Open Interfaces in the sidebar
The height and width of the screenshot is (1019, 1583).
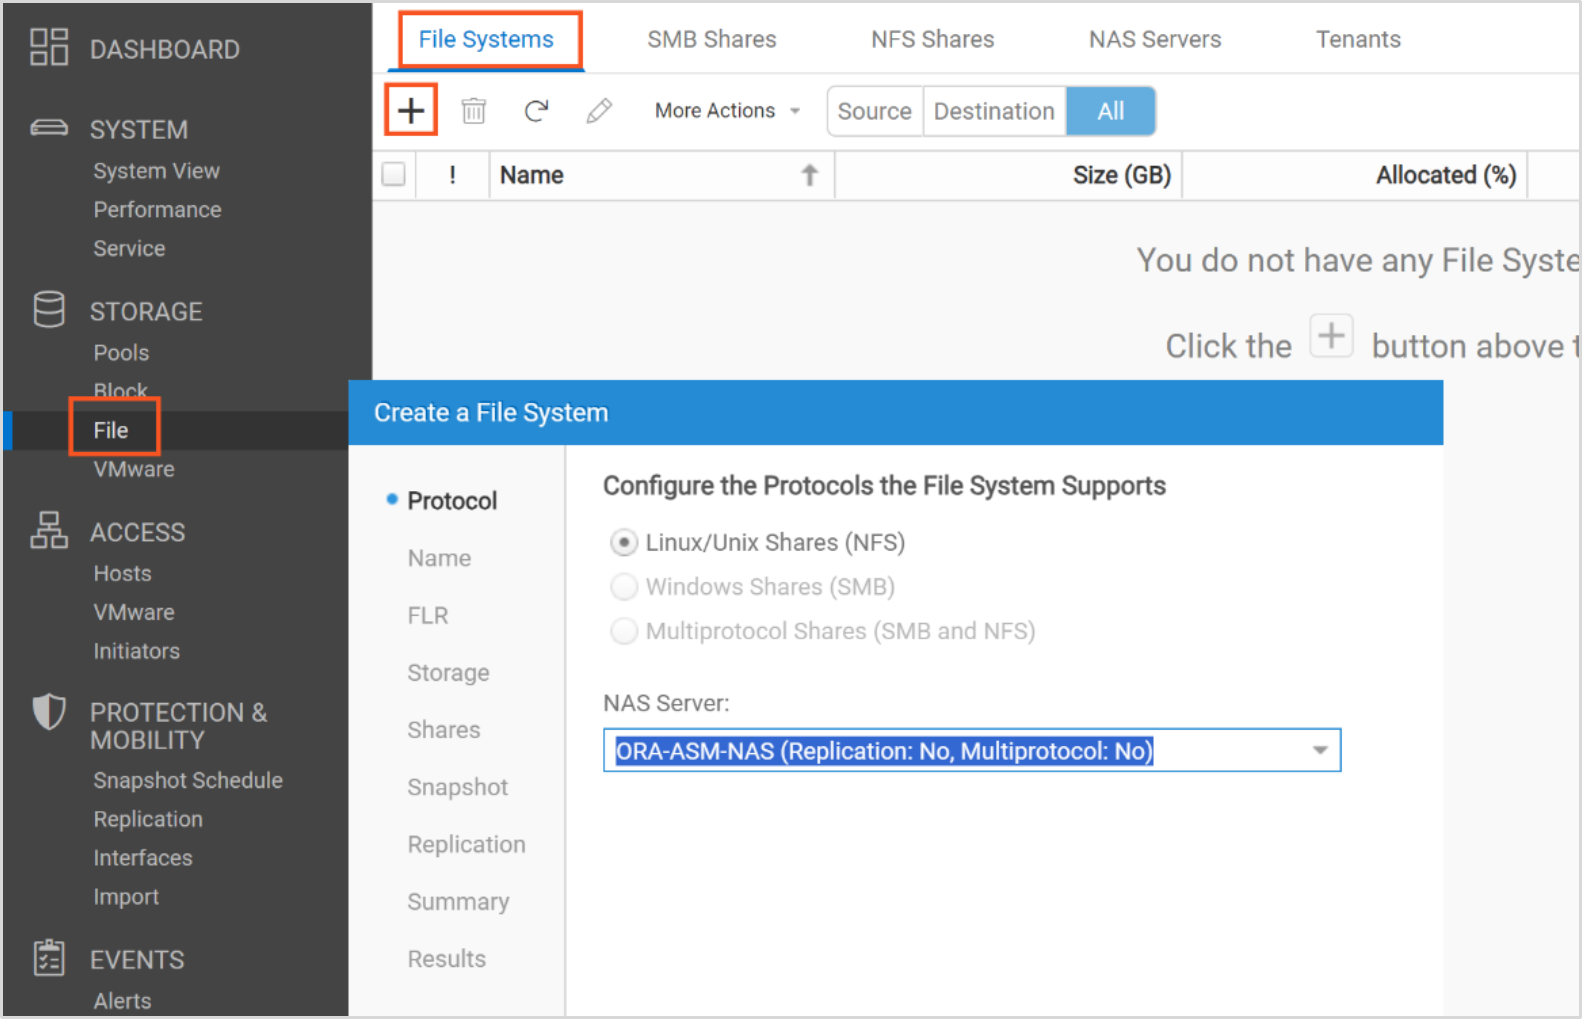[x=143, y=858]
